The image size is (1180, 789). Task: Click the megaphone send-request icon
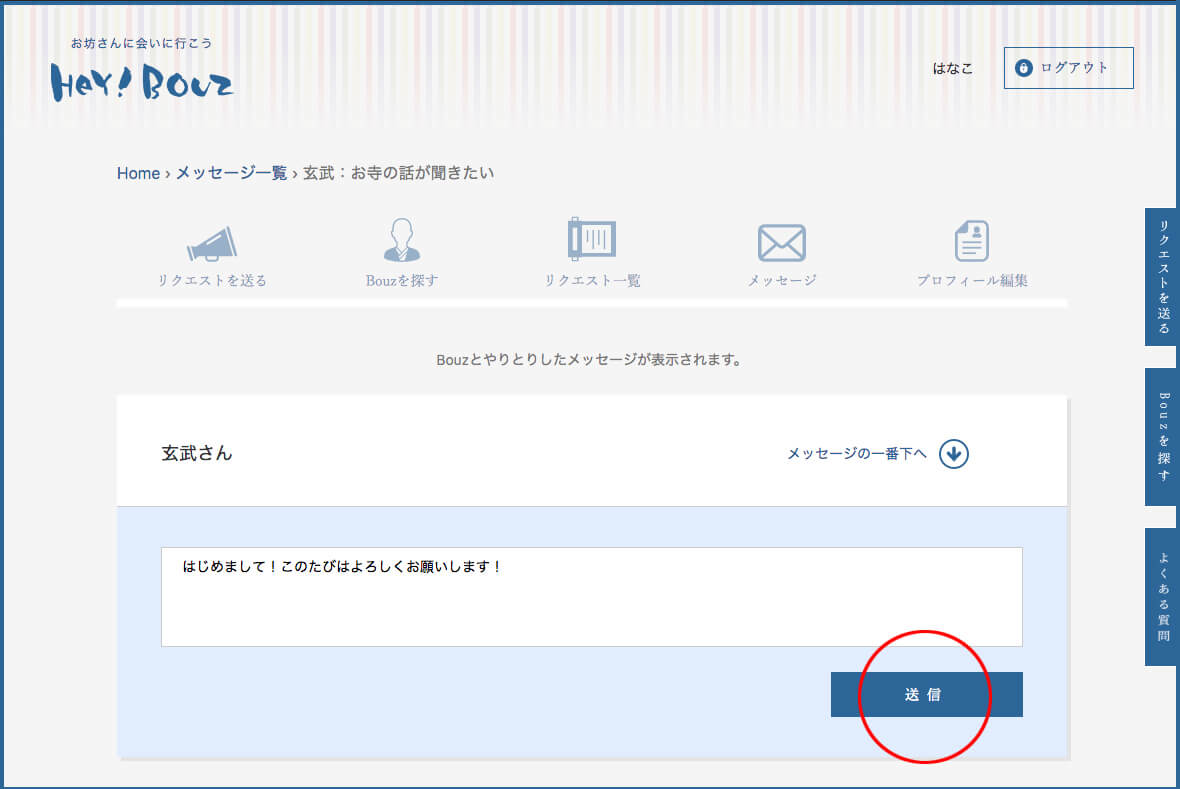point(212,244)
